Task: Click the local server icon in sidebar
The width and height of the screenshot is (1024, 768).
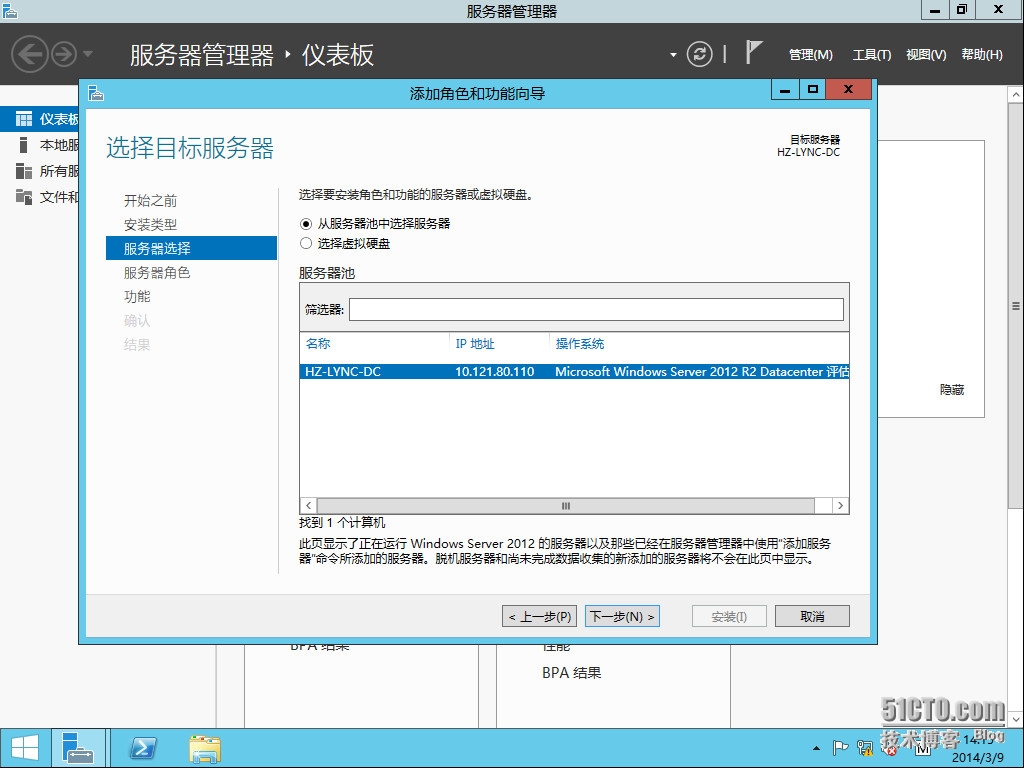Action: pyautogui.click(x=24, y=145)
